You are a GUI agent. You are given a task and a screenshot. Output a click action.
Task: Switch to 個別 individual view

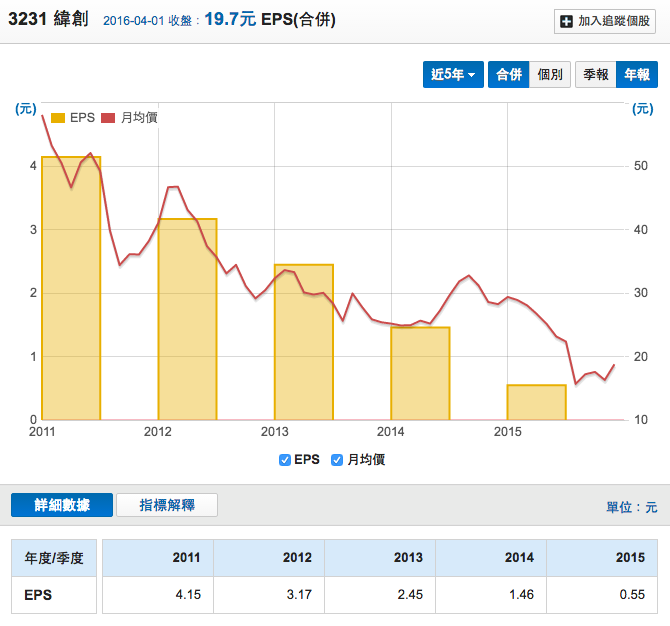[x=550, y=75]
